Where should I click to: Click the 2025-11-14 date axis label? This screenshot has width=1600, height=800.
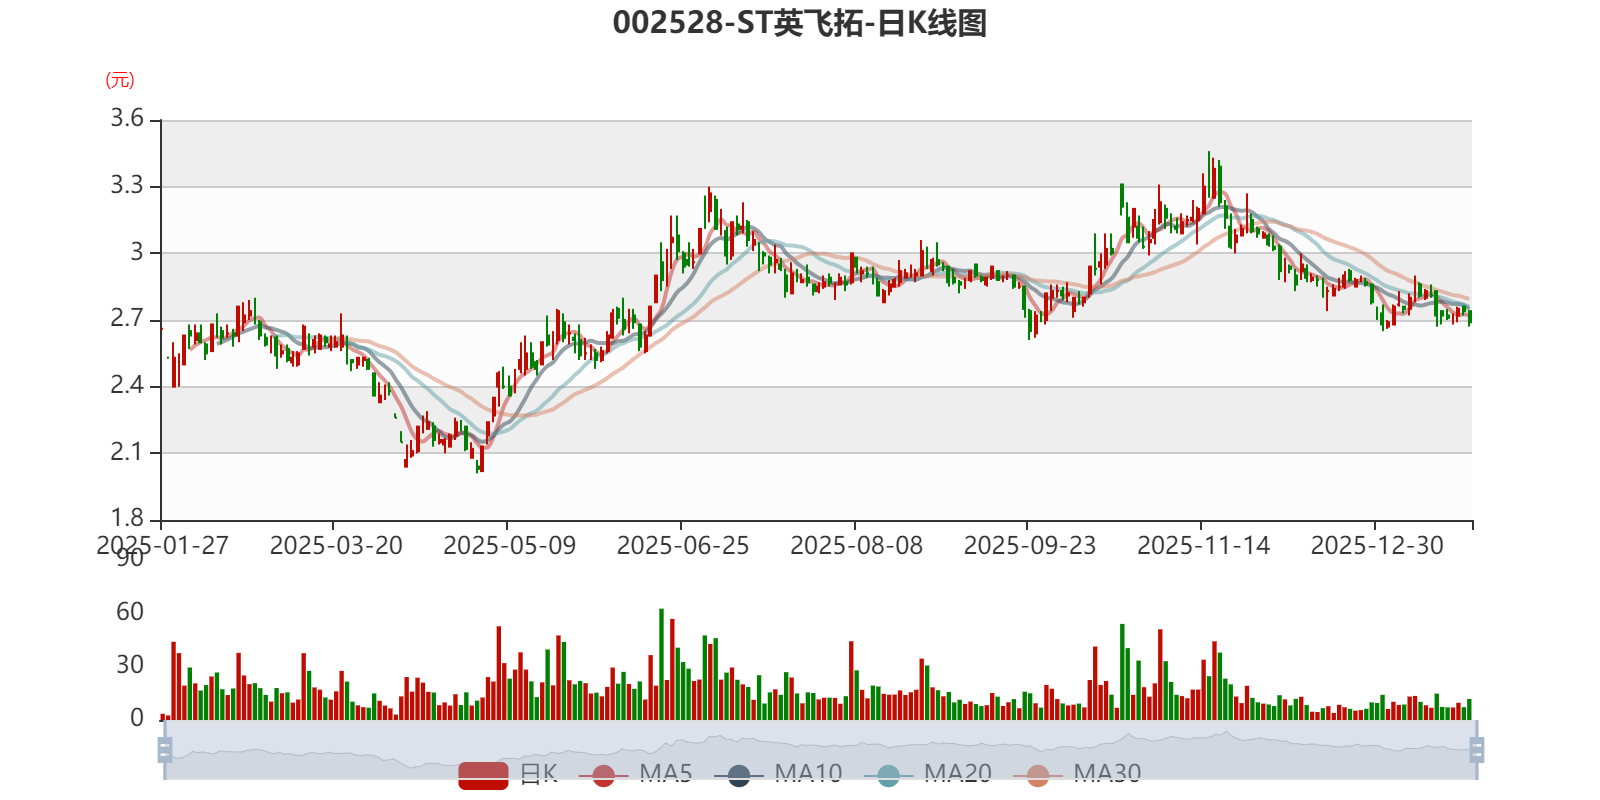tap(1204, 546)
